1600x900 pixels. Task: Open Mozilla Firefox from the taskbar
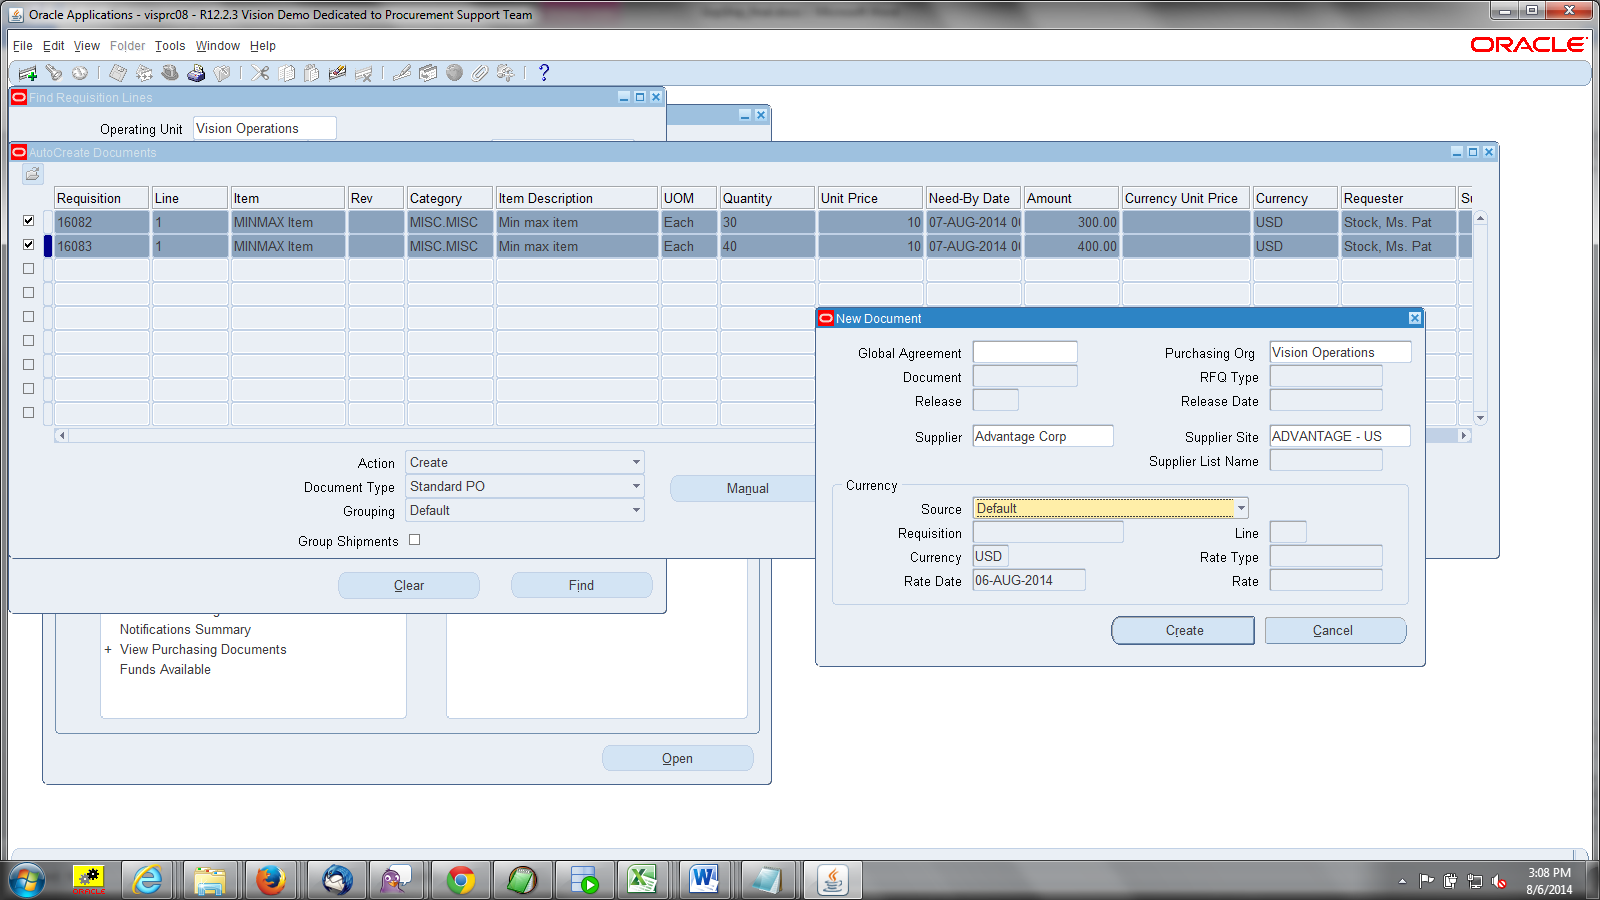point(270,880)
